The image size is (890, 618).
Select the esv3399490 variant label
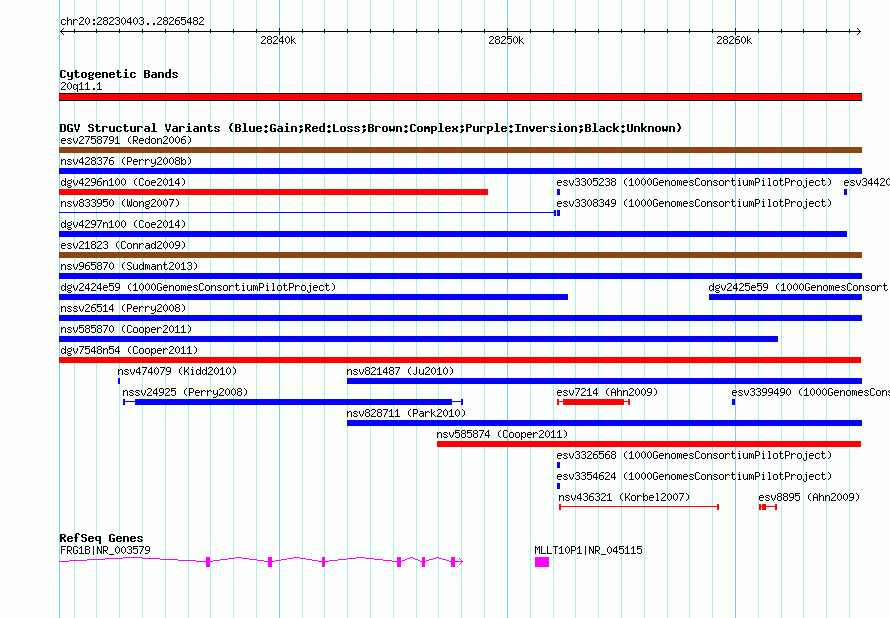[810, 392]
